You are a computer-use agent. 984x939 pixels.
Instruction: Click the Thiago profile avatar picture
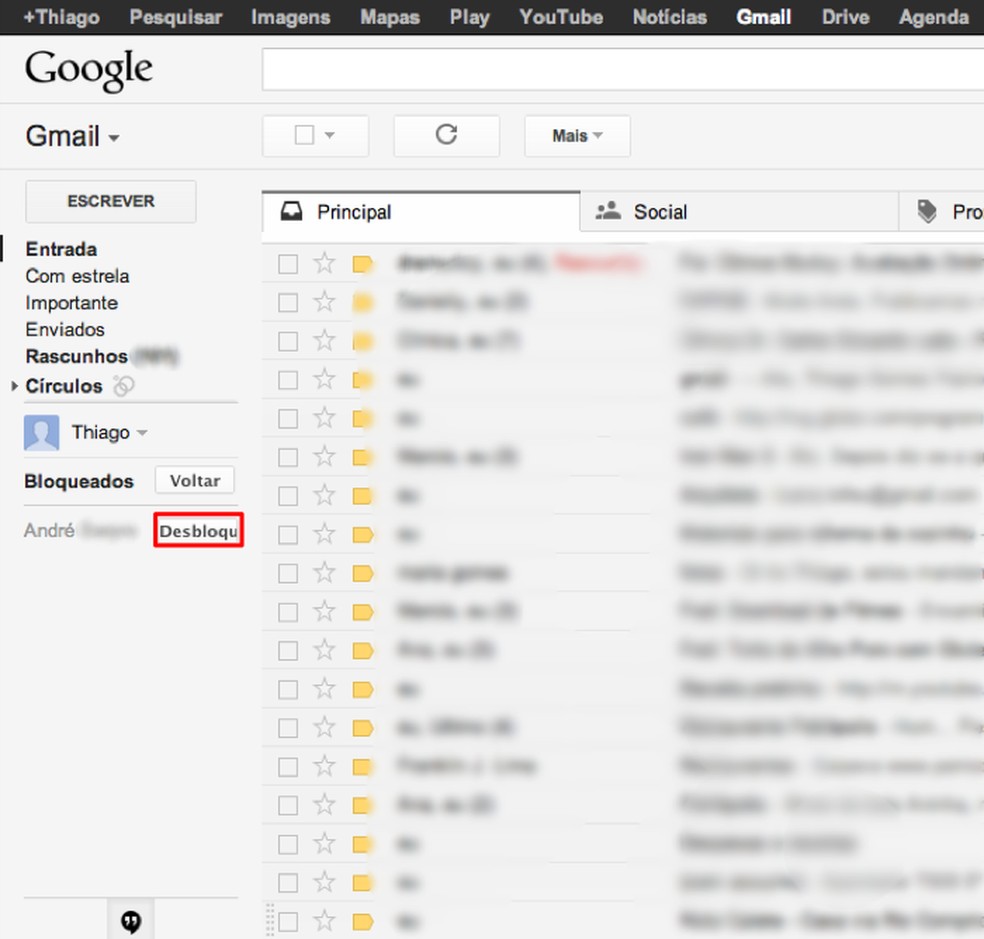point(41,432)
